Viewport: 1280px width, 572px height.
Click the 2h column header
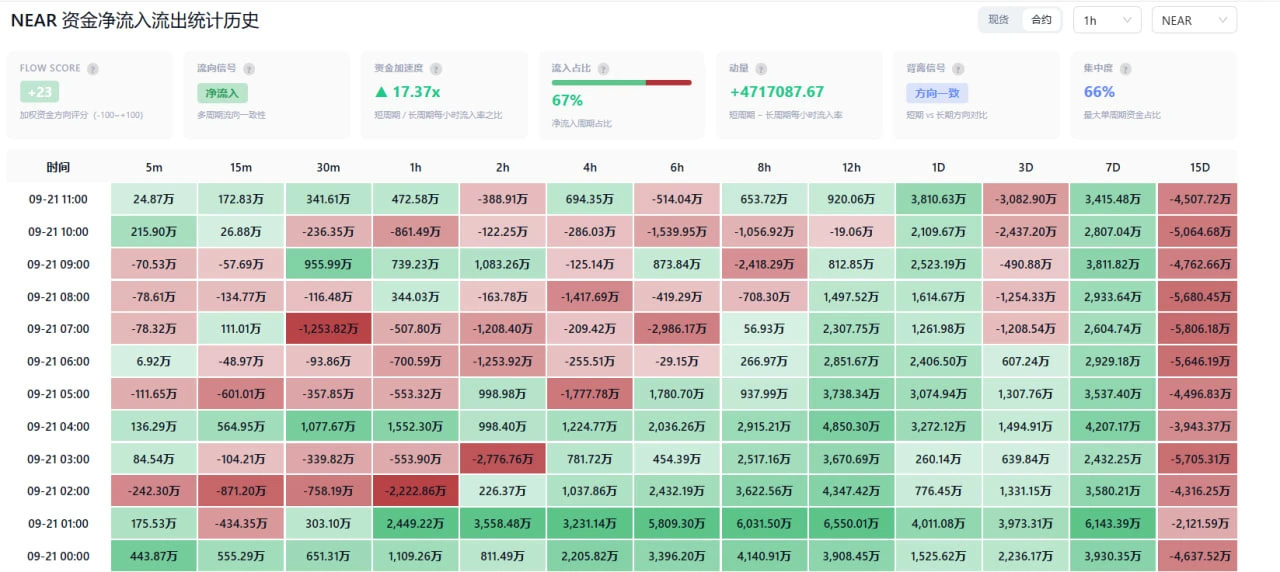coord(502,167)
